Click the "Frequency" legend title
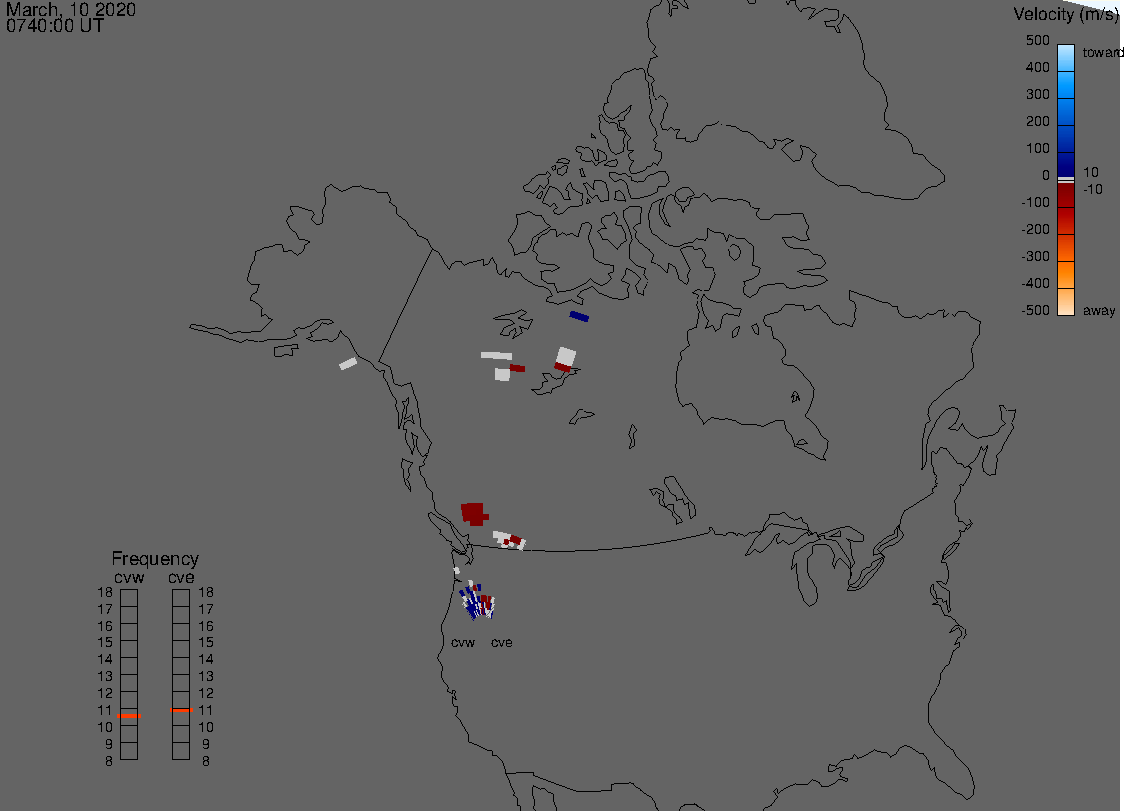Image resolution: width=1124 pixels, height=811 pixels. [155, 559]
